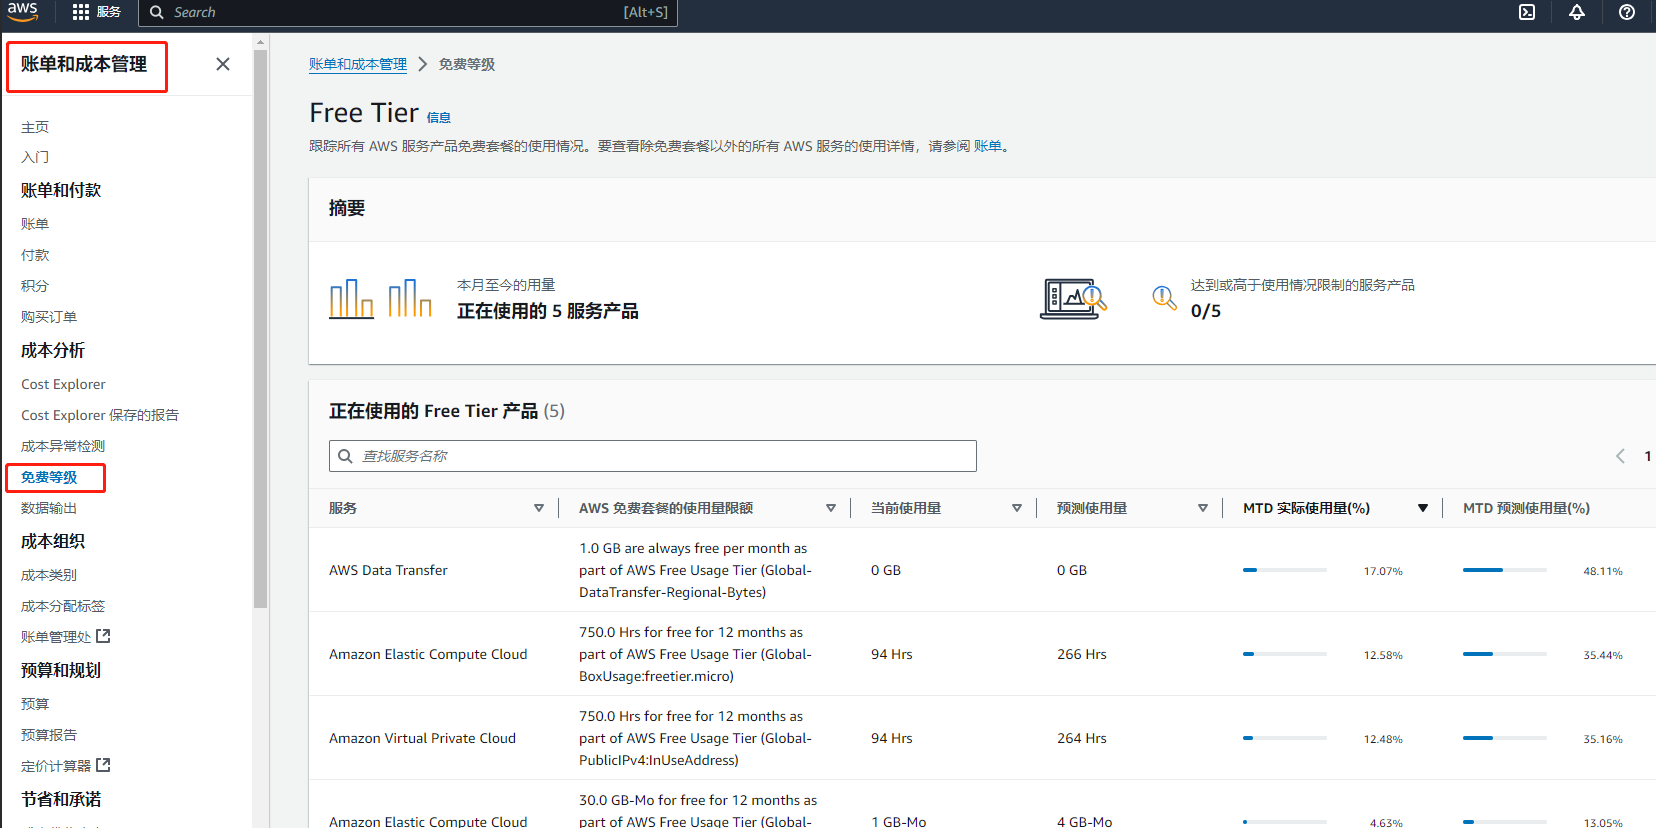Open Cost Explorer from the sidebar
The height and width of the screenshot is (828, 1656).
[63, 384]
